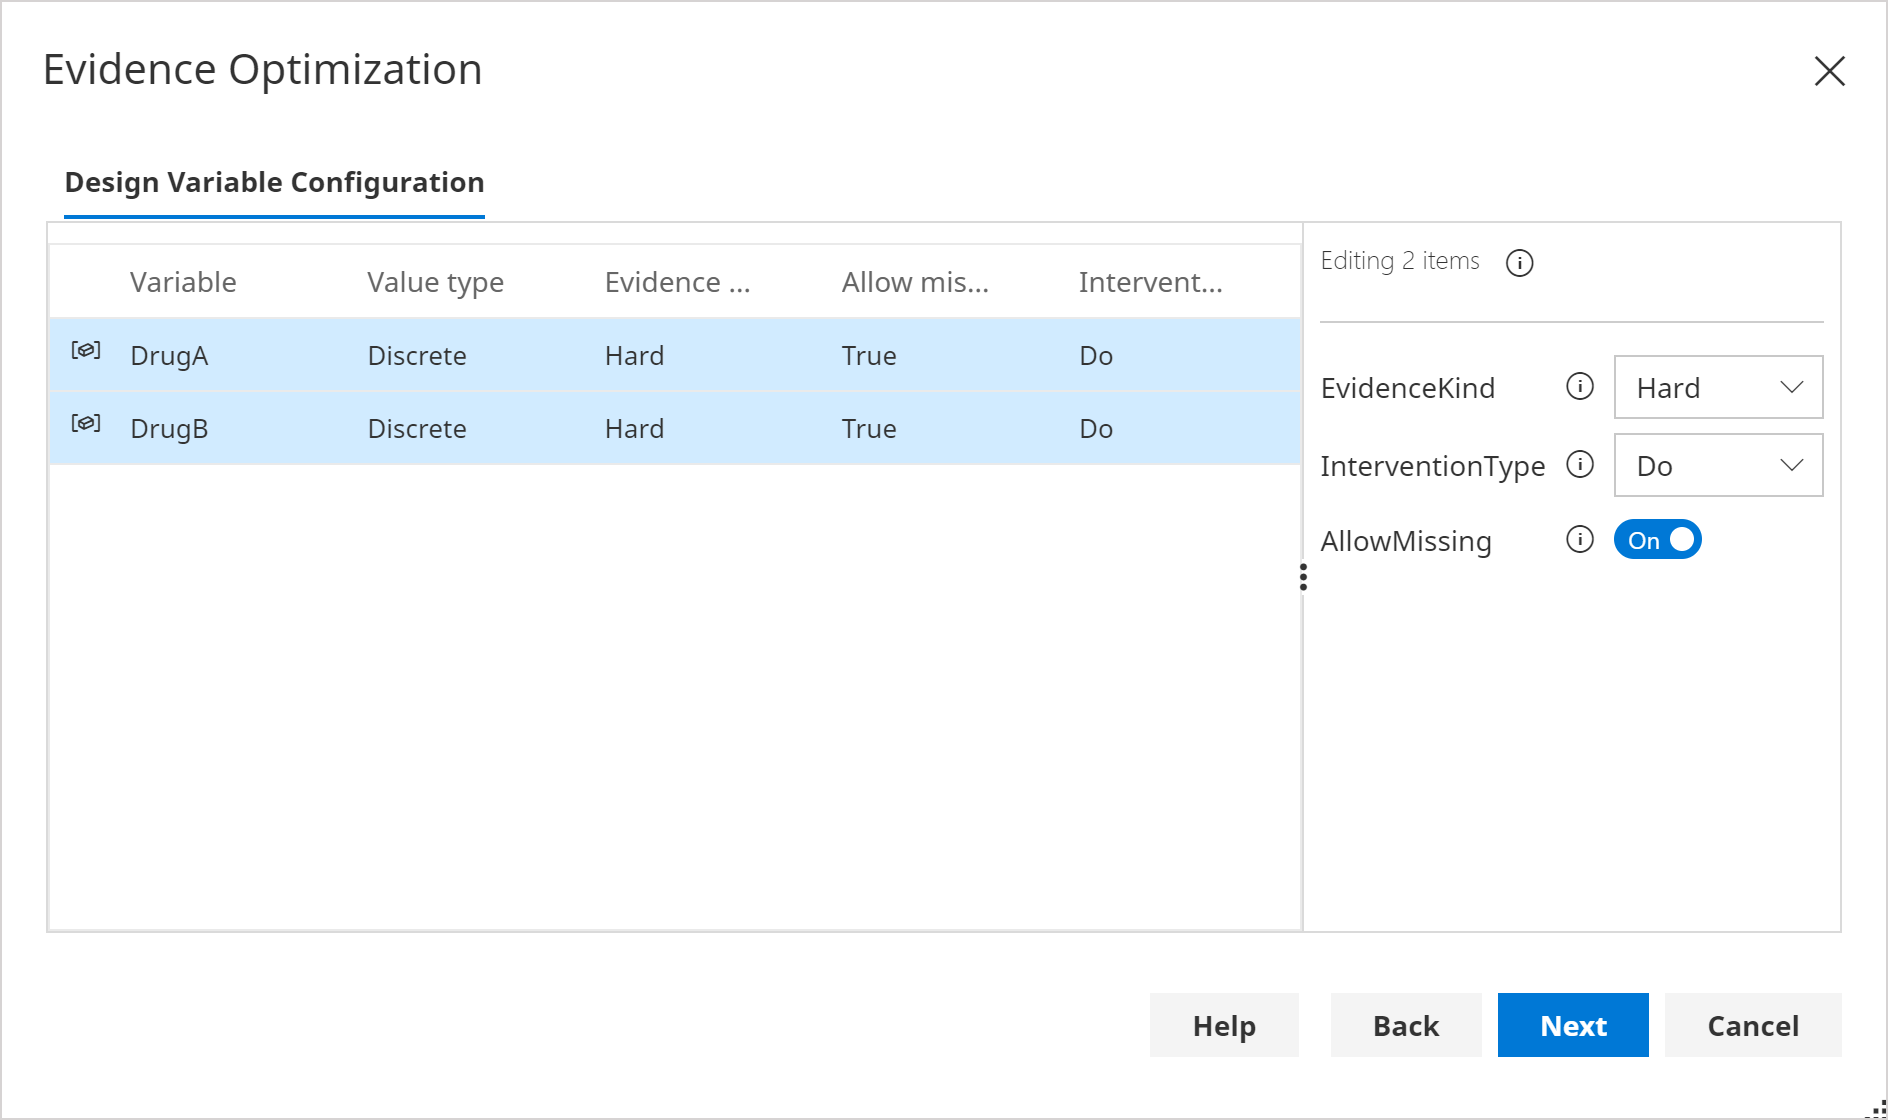This screenshot has height=1120, width=1888.
Task: Click the dialog resize grip corner
Action: pos(1877,1109)
